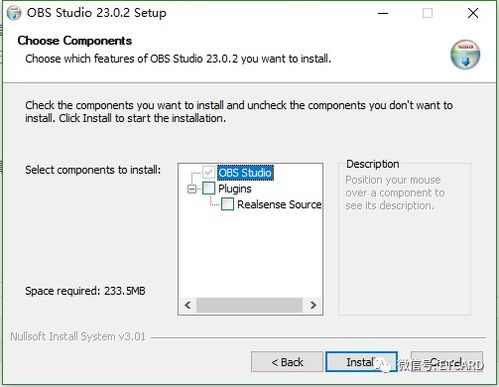Close the OBS Studio Setup window
Screen dimensions: 499x387
[x=473, y=13]
